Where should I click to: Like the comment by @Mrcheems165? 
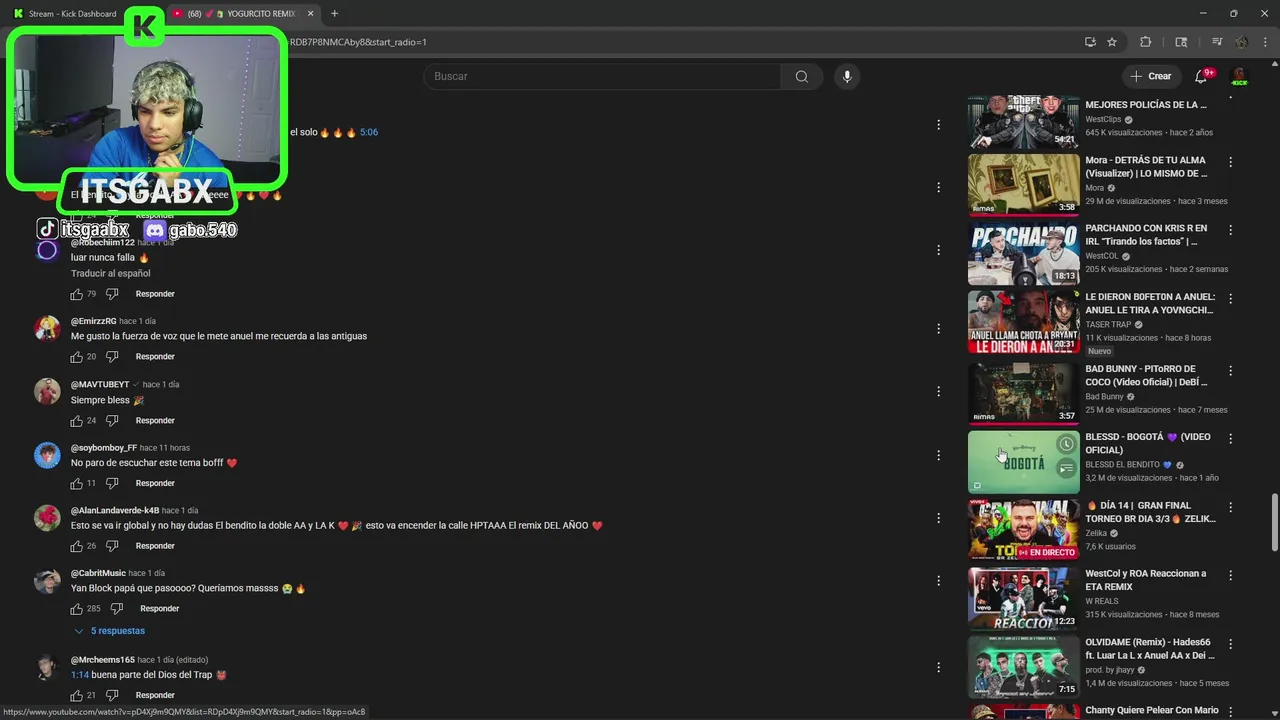[x=76, y=695]
